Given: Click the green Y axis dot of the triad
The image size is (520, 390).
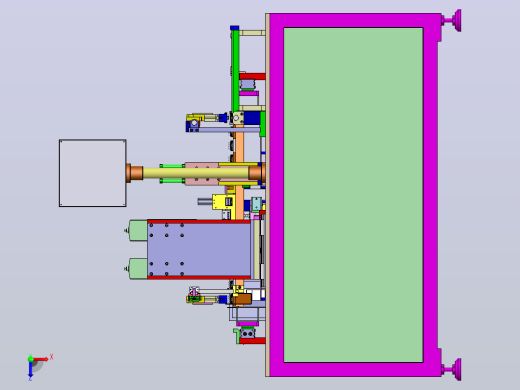Looking at the screenshot, I should pos(30,359).
